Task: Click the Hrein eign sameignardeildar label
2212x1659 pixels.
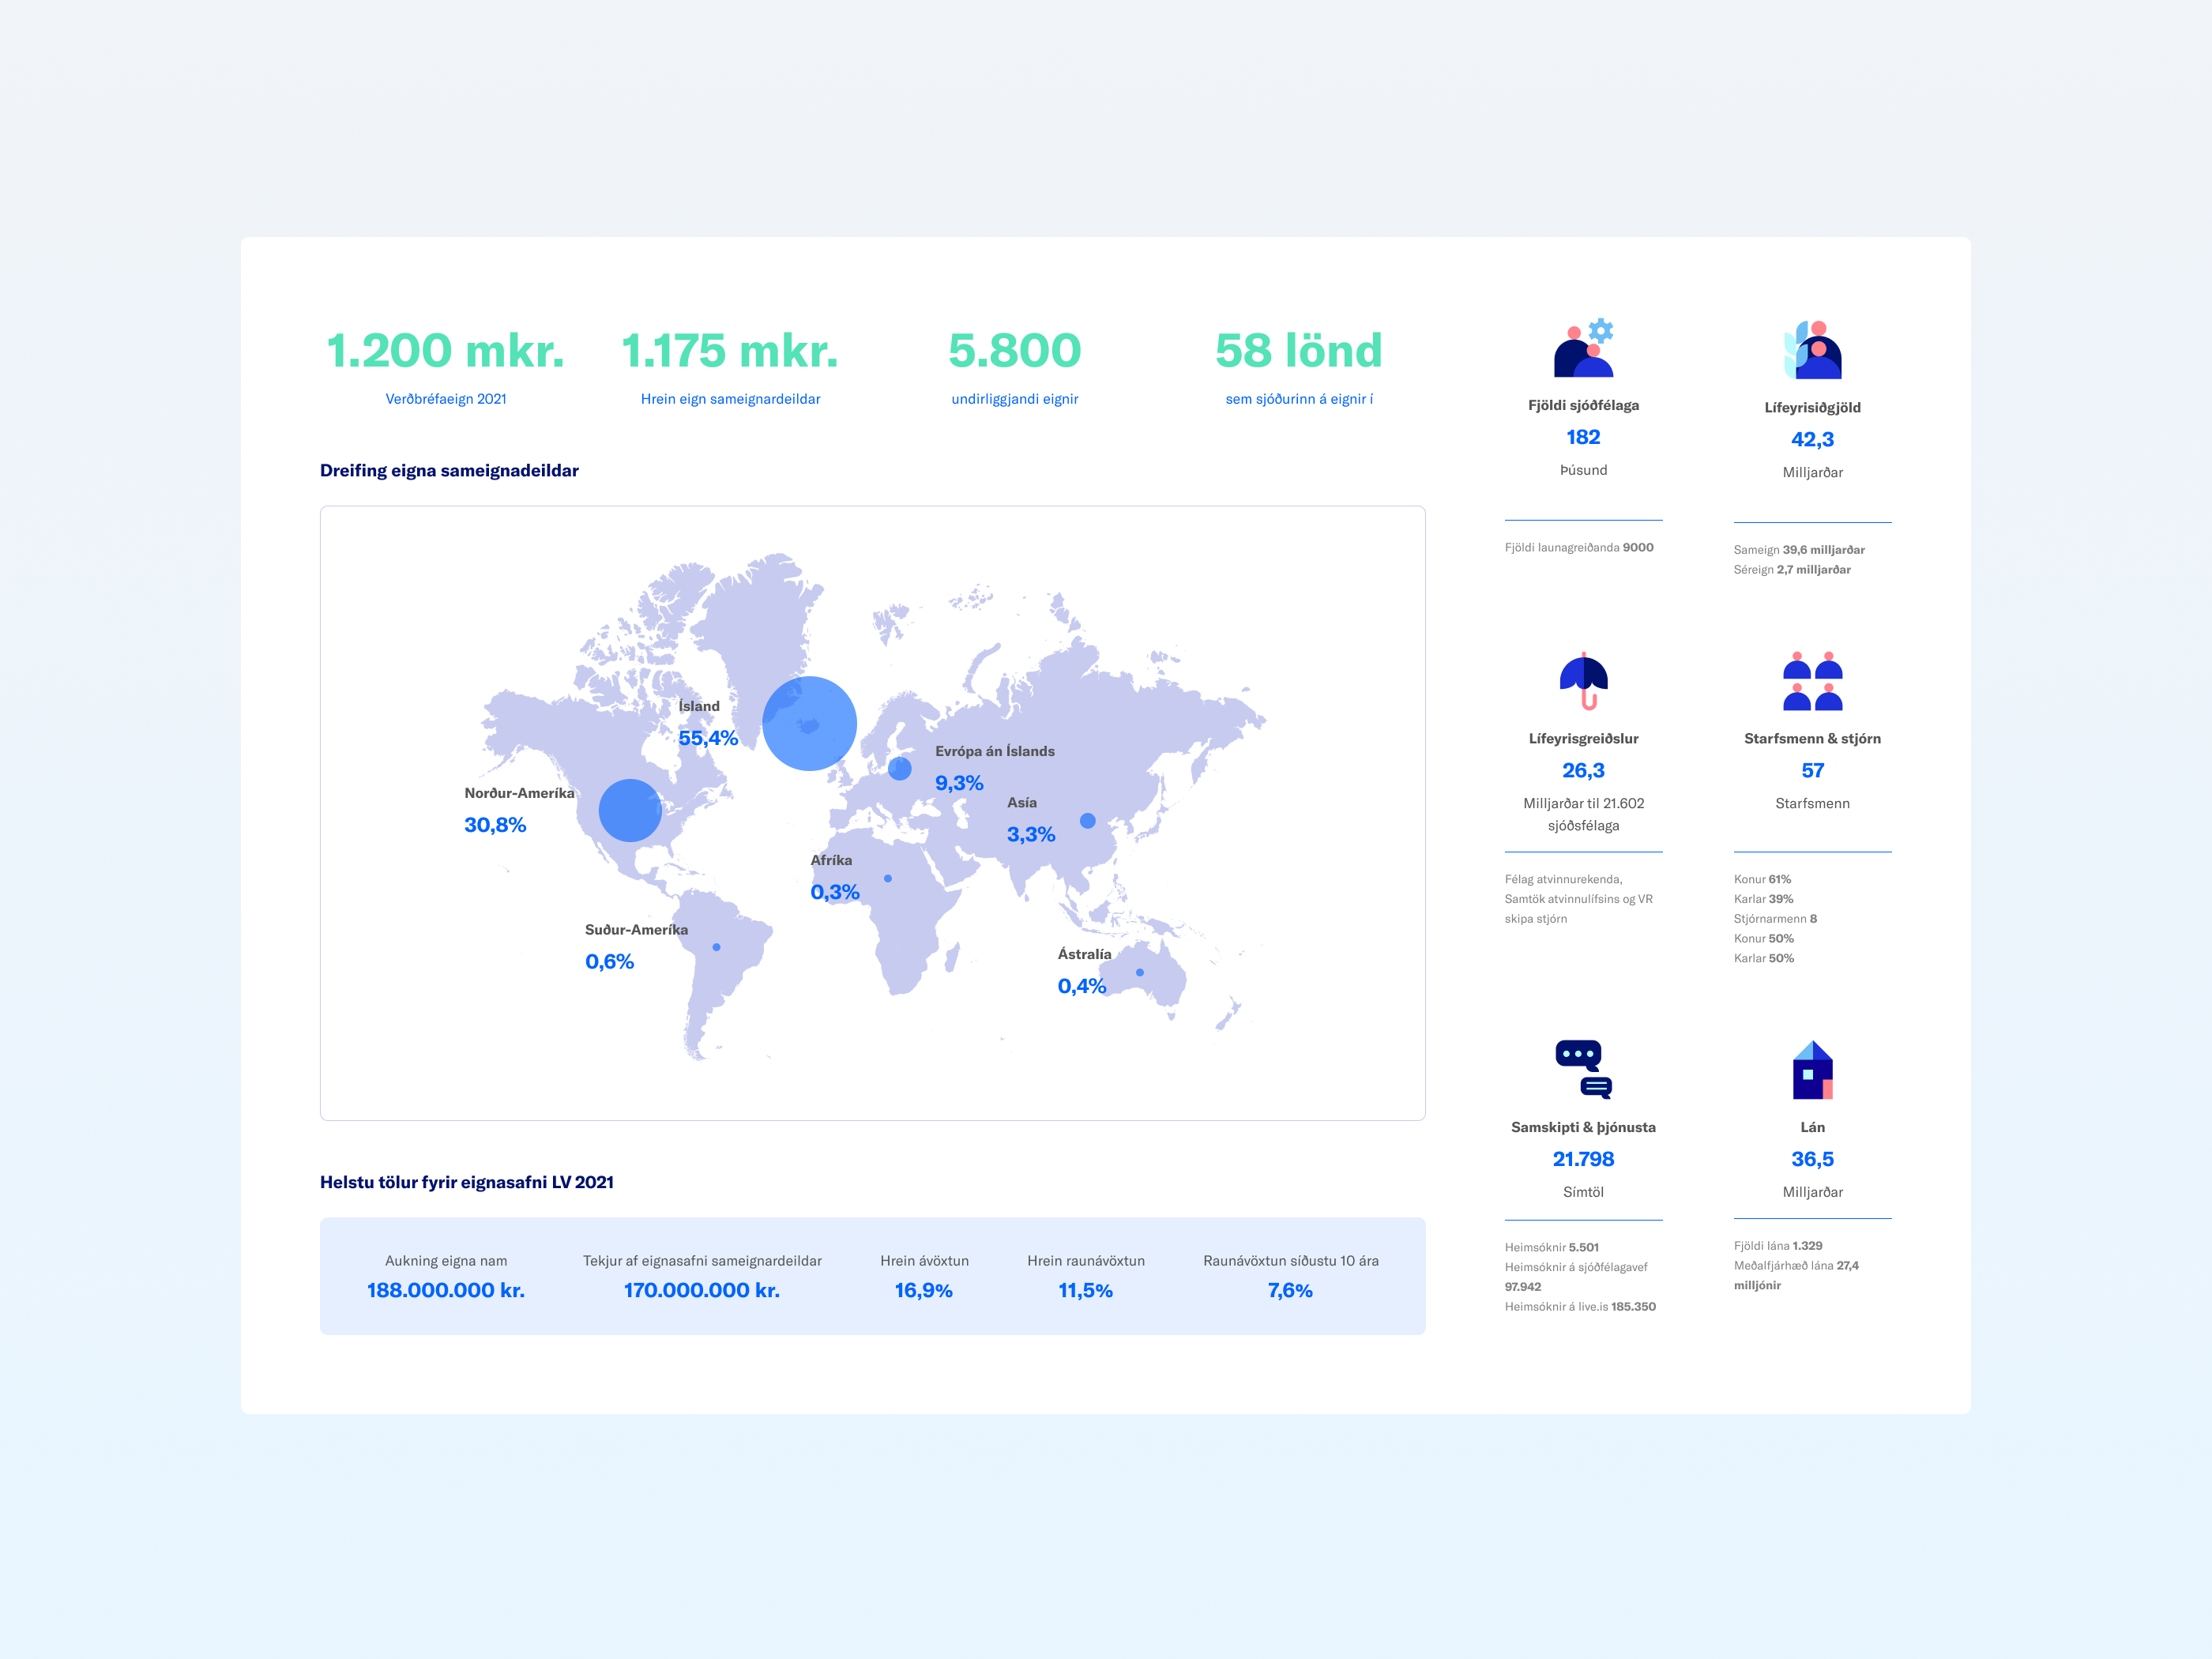Action: click(x=730, y=399)
